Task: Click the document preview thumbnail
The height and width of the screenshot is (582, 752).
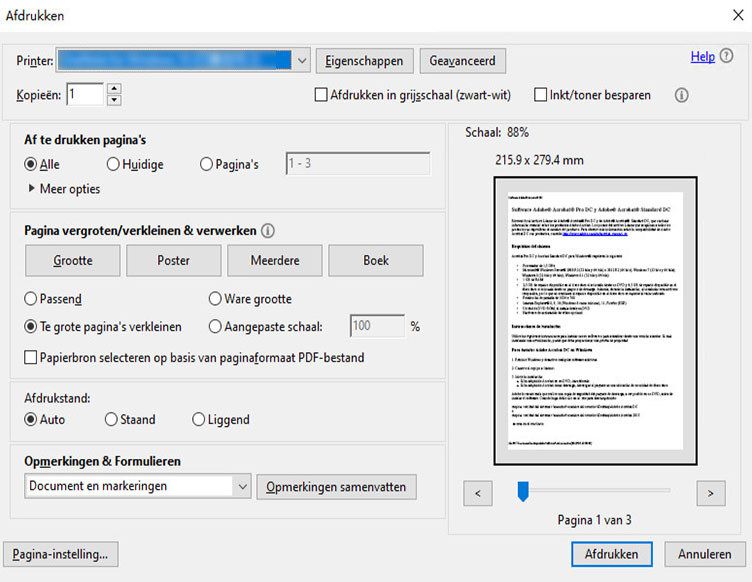Action: pos(596,321)
